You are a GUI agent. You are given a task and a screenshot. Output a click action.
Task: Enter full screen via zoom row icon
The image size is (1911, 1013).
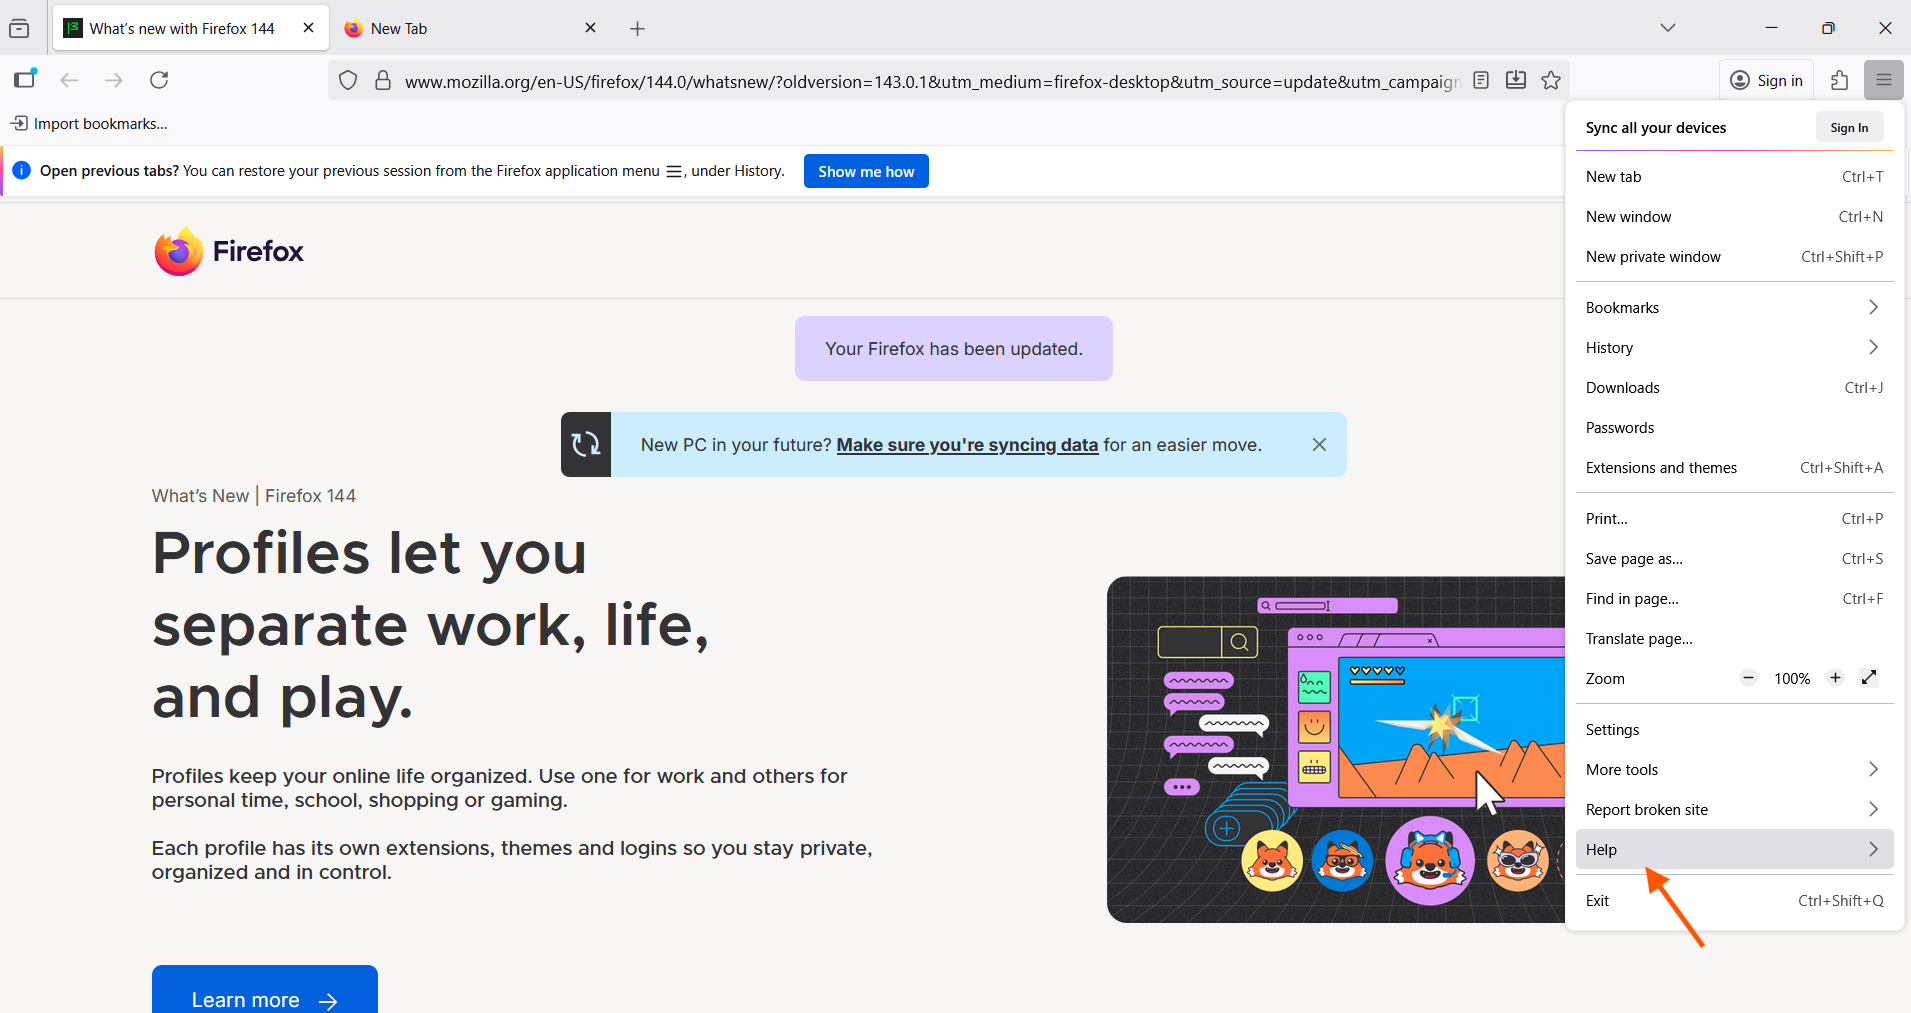[1869, 678]
